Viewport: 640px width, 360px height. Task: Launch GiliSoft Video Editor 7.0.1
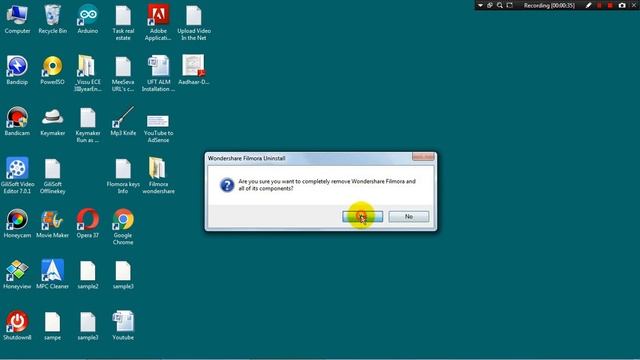(x=17, y=176)
